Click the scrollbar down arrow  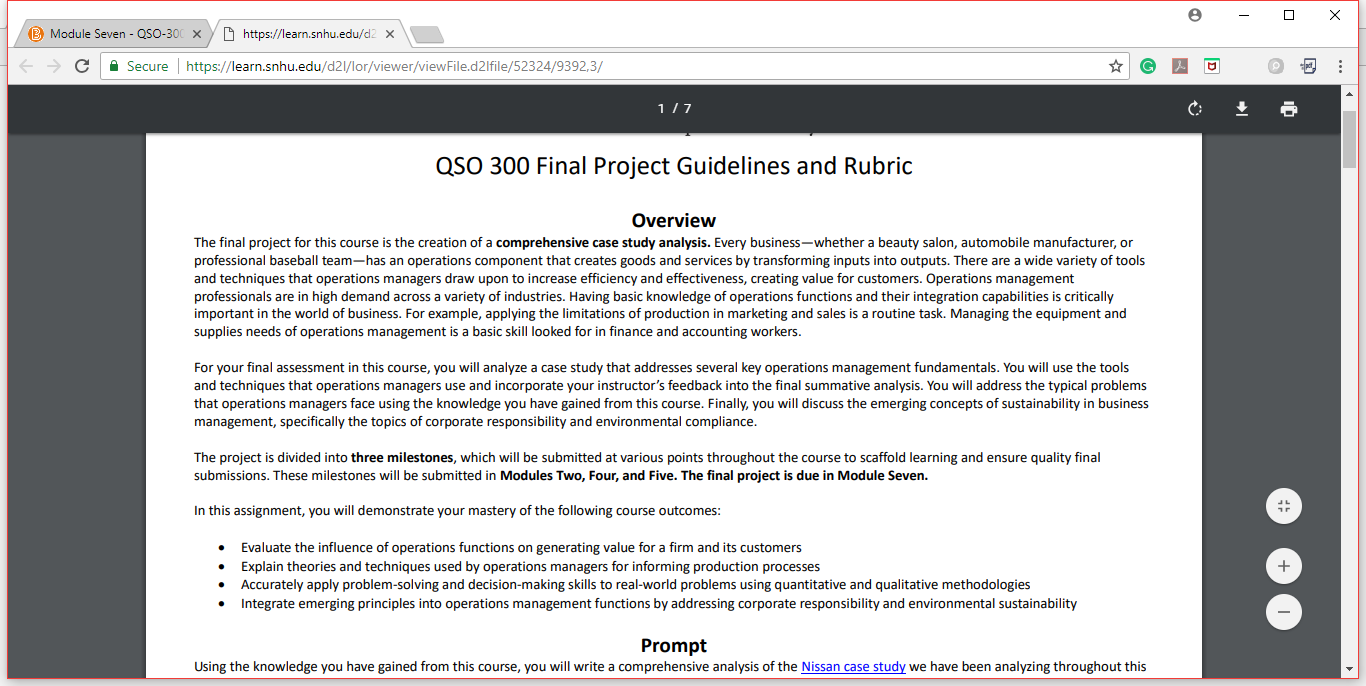(1350, 669)
